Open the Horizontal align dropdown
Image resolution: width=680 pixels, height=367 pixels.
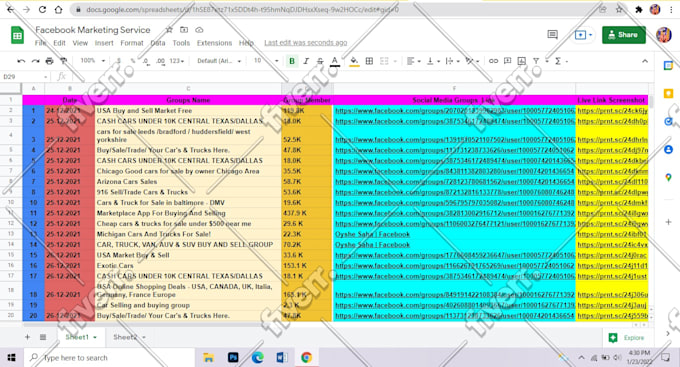(x=414, y=61)
